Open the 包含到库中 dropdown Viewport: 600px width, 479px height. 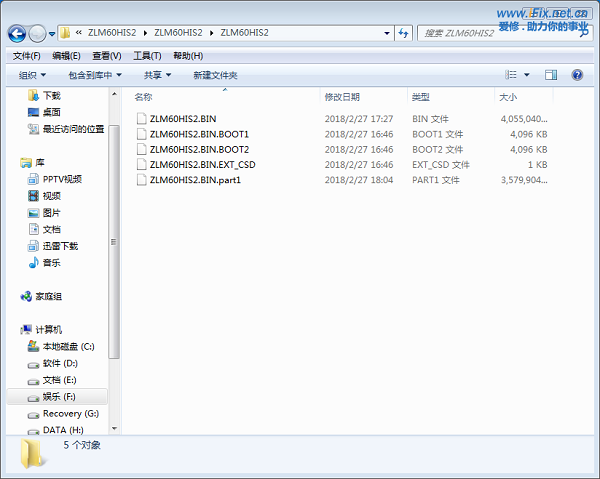pos(94,75)
